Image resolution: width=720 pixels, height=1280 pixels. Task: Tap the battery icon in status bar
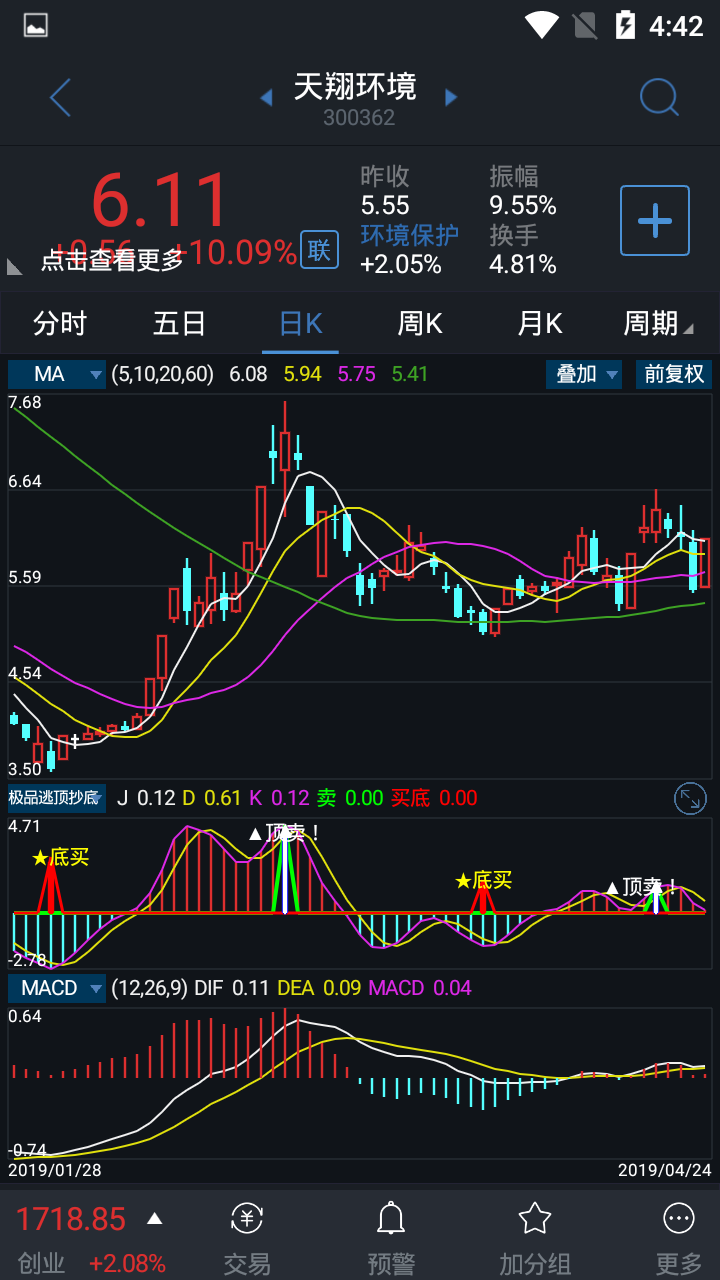click(x=625, y=24)
